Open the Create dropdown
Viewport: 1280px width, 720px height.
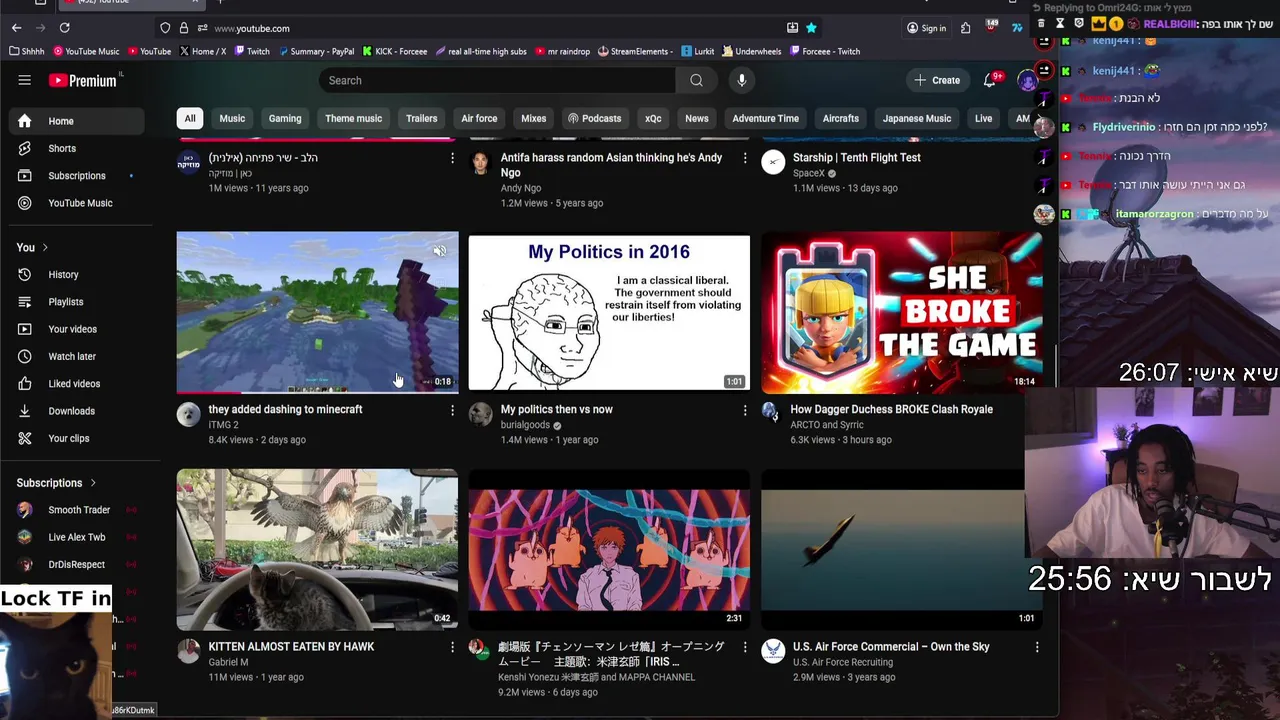click(x=937, y=80)
